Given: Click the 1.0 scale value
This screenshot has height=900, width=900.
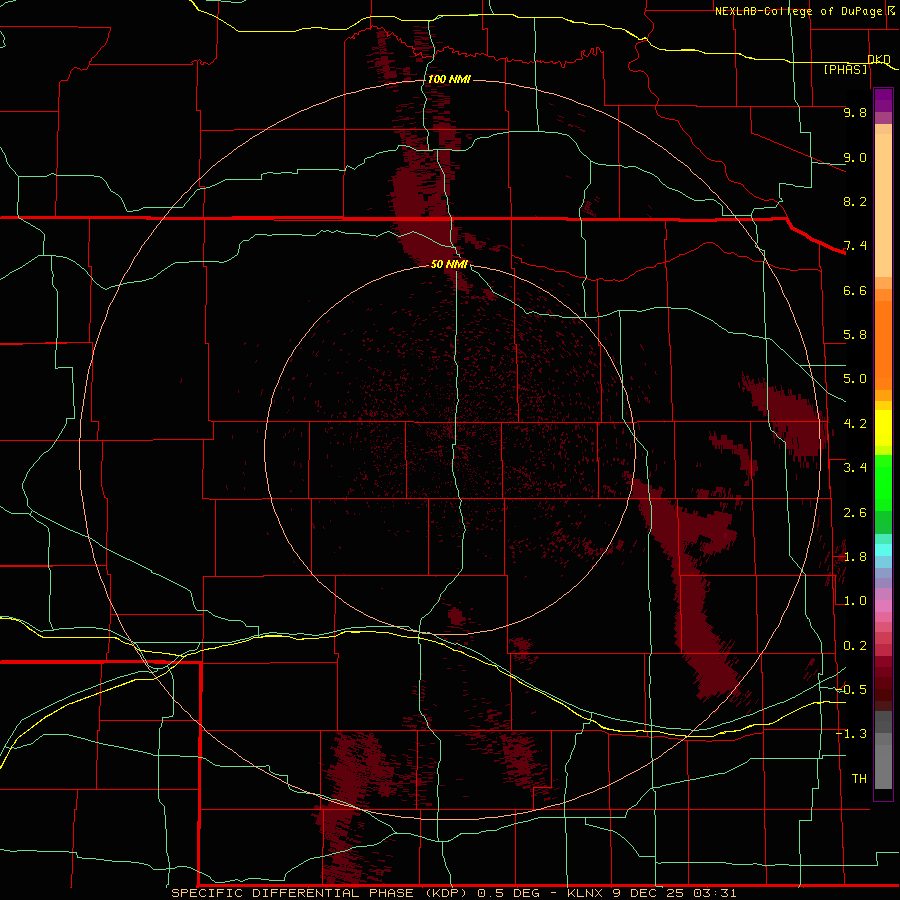Looking at the screenshot, I should click(855, 601).
